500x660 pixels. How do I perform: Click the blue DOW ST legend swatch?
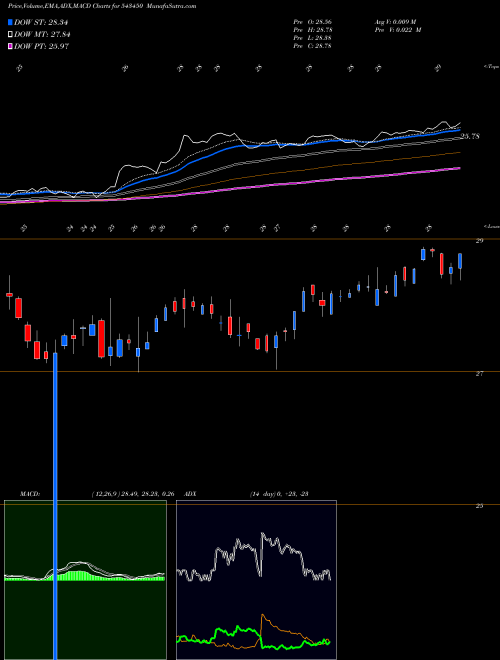(x=11, y=22)
